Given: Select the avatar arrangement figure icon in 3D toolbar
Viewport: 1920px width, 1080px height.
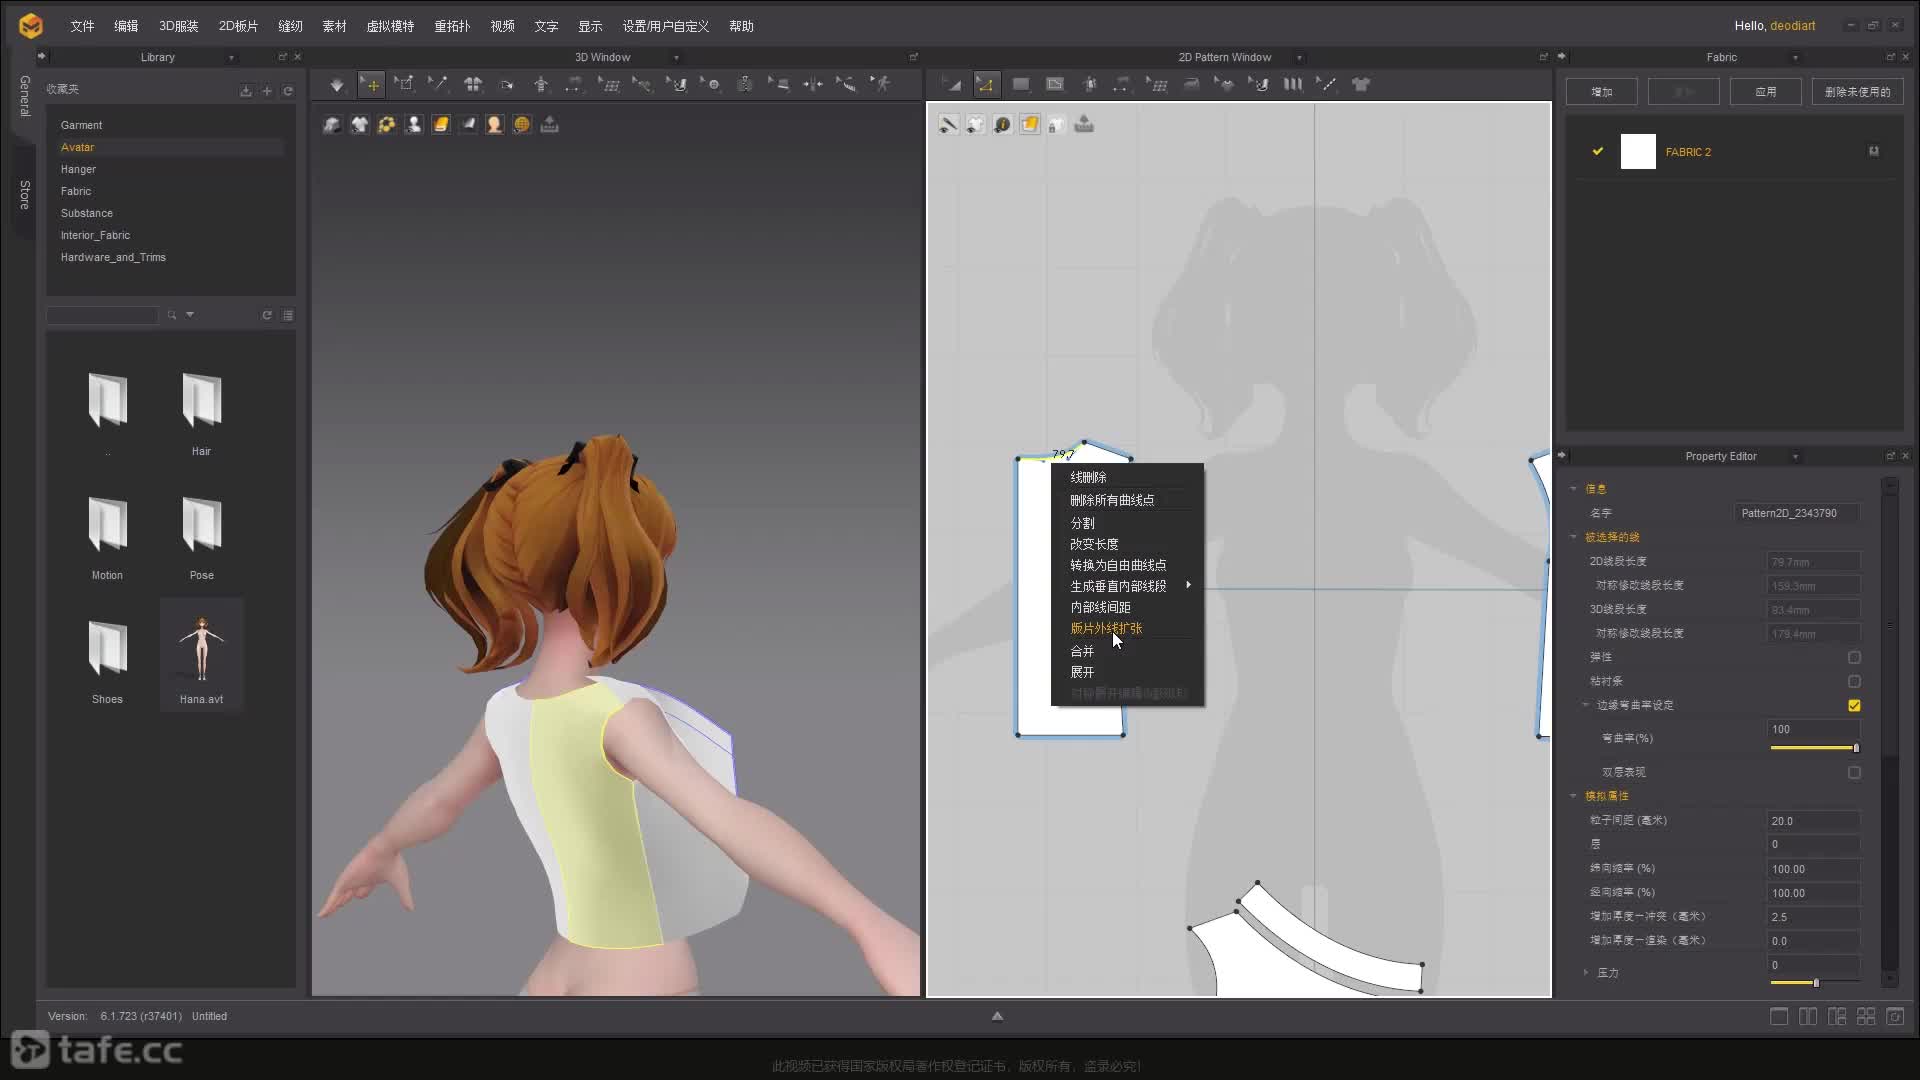Looking at the screenshot, I should 541,85.
